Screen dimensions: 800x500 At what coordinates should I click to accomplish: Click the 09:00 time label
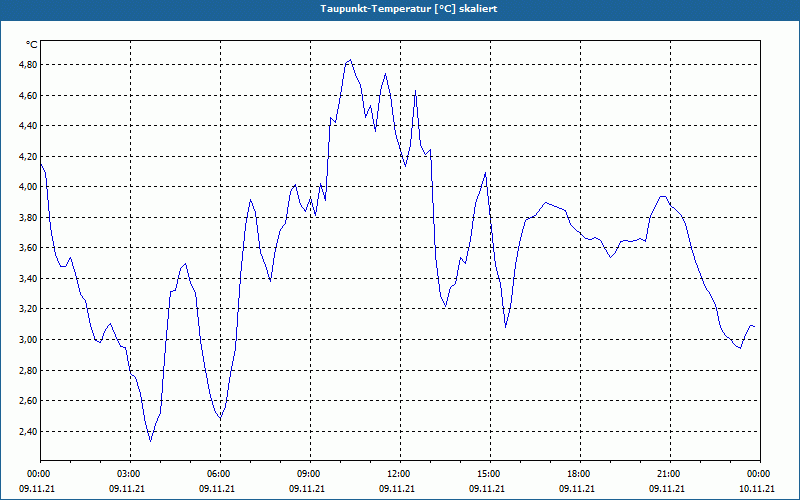click(x=310, y=474)
